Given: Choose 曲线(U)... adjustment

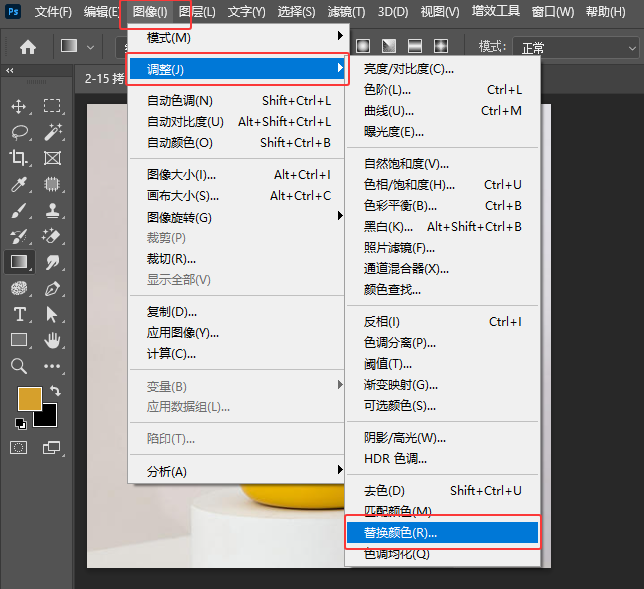Looking at the screenshot, I should 442,111.
